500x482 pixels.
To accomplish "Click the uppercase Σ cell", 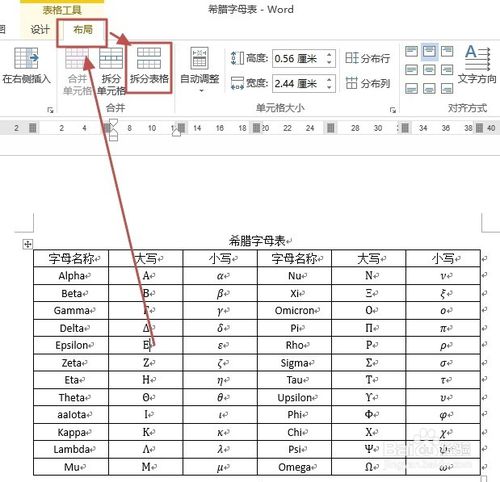I will 369,363.
